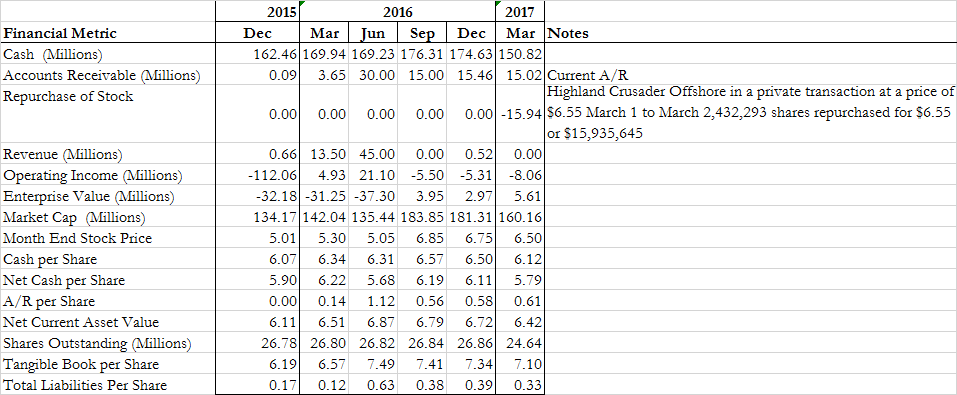The image size is (957, 395).
Task: Click the 'Revenue (Millions)' row label
Action: 108,154
